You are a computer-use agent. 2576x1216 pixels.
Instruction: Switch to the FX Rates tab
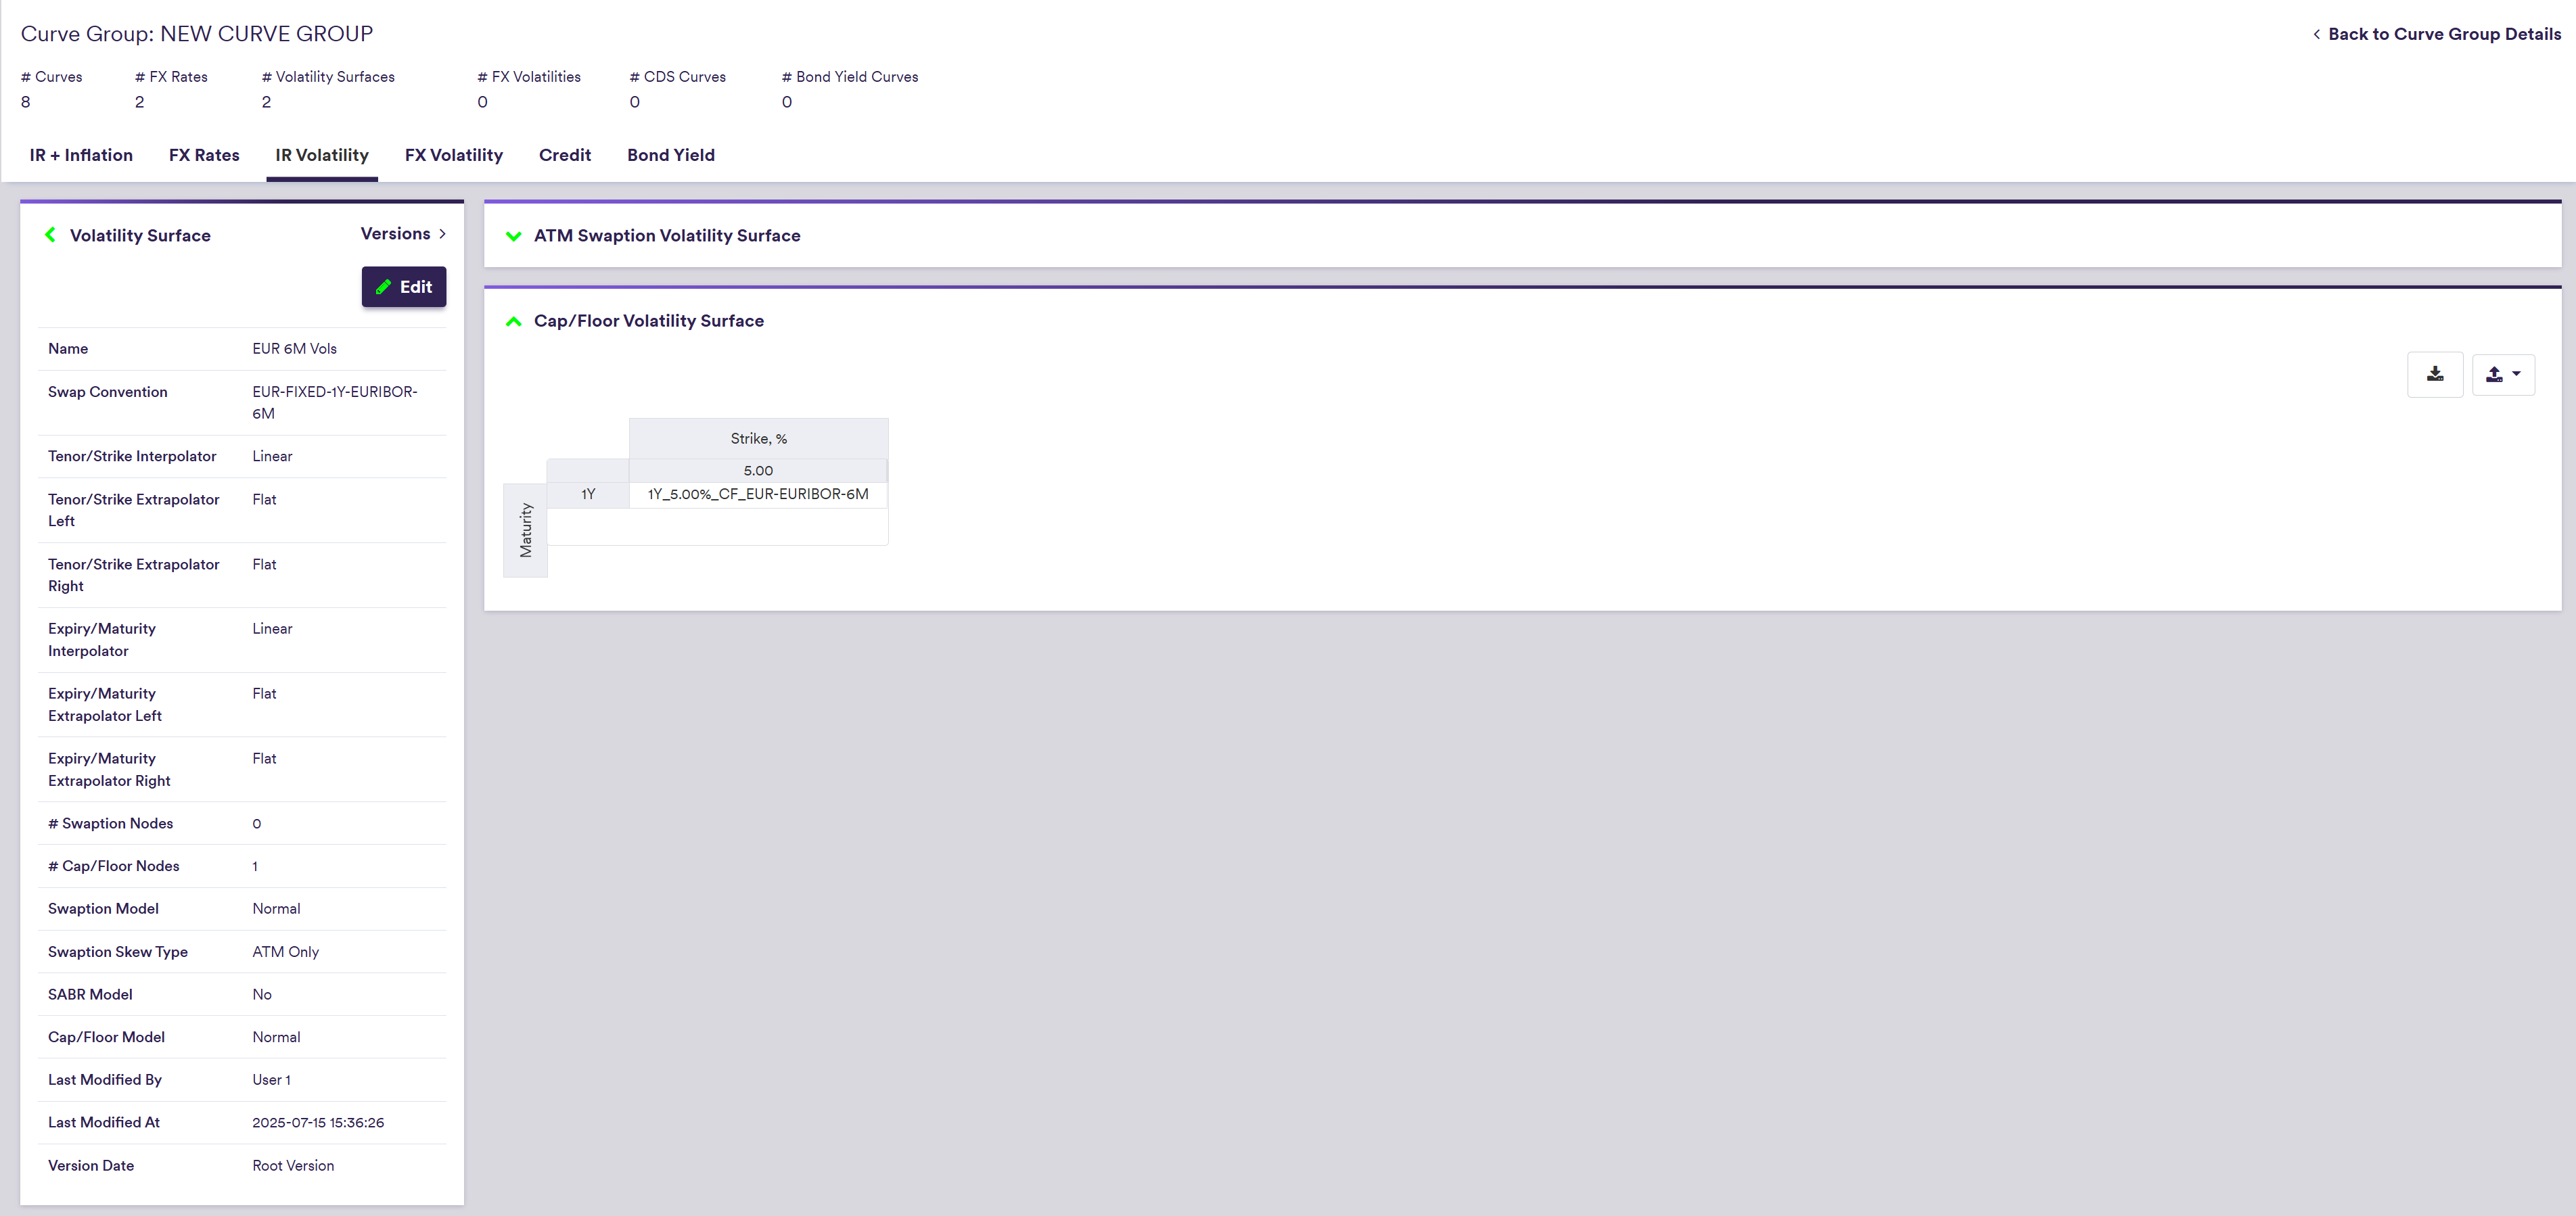point(204,155)
